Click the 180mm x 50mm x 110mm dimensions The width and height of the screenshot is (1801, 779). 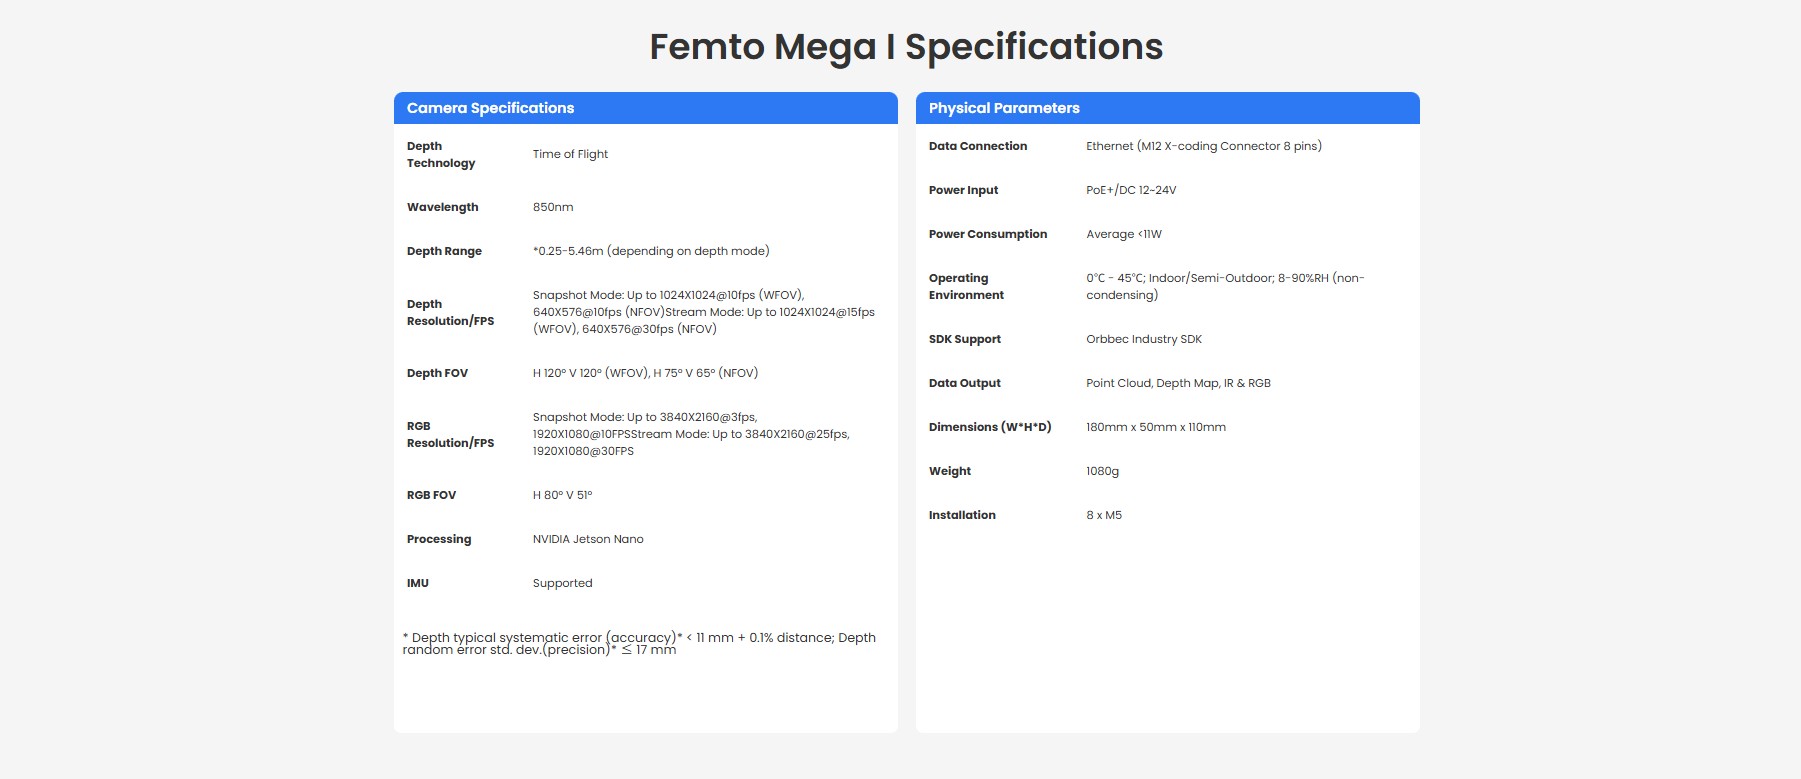(x=1156, y=427)
